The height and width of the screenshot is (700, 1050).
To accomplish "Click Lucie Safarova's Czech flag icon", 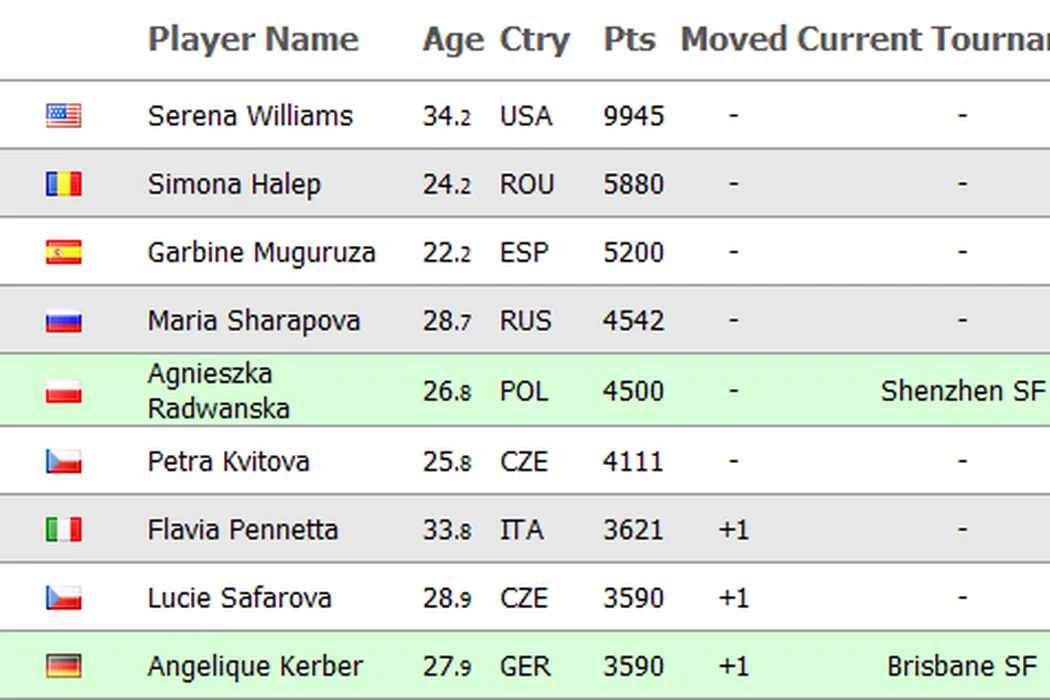I will point(63,598).
